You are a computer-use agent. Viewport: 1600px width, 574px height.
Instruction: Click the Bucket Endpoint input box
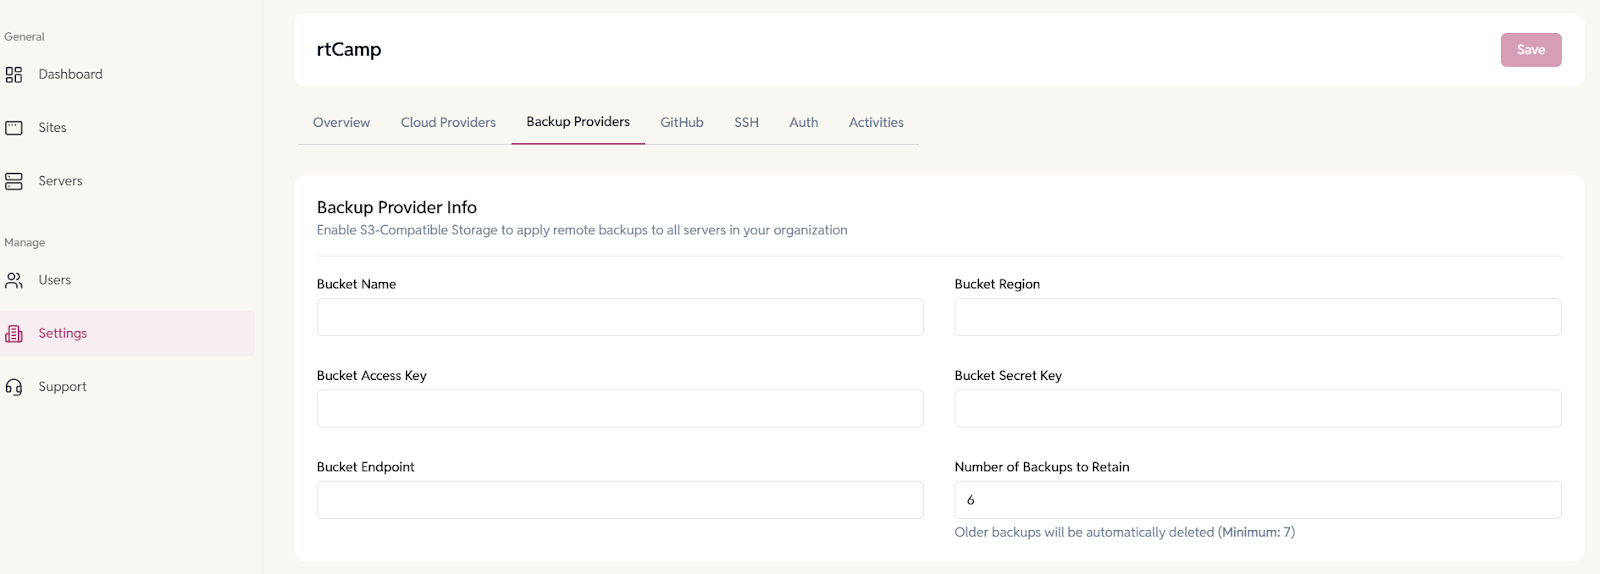620,500
